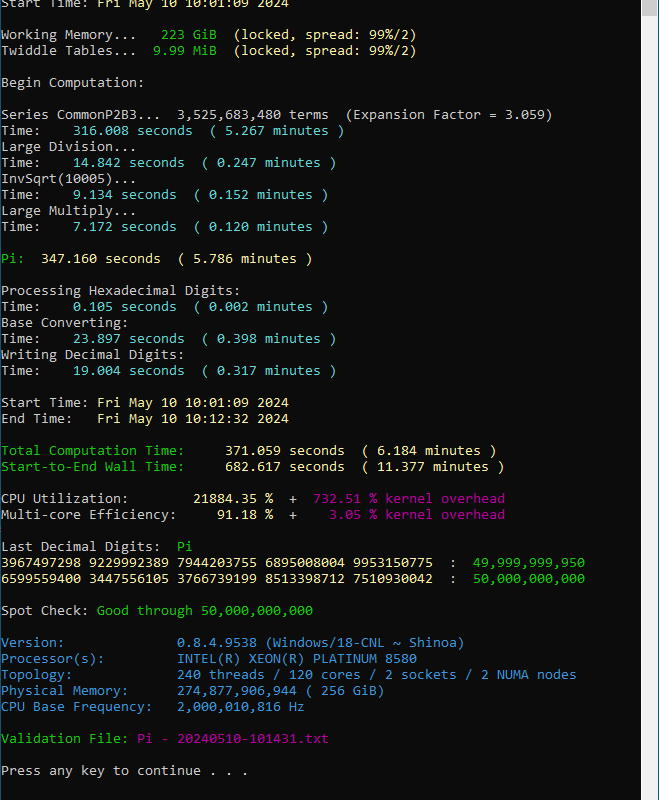659x800 pixels.
Task: Select the '9.99 MiB' twiddle tables value
Action: coord(185,51)
